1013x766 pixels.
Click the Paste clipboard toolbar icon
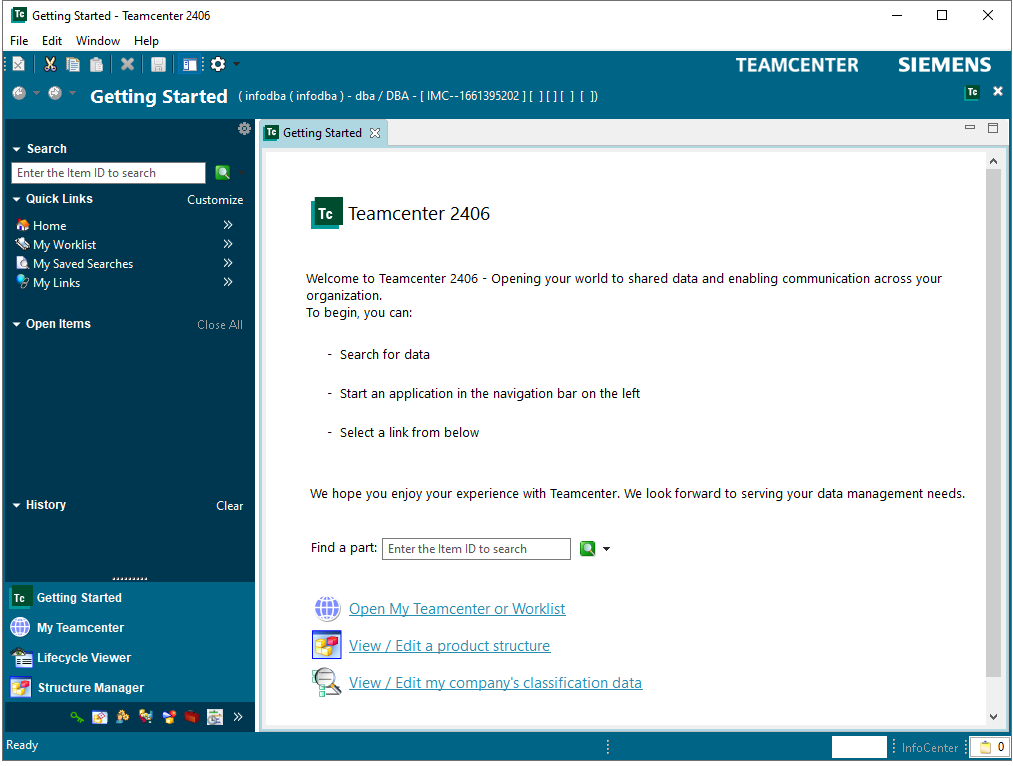96,64
